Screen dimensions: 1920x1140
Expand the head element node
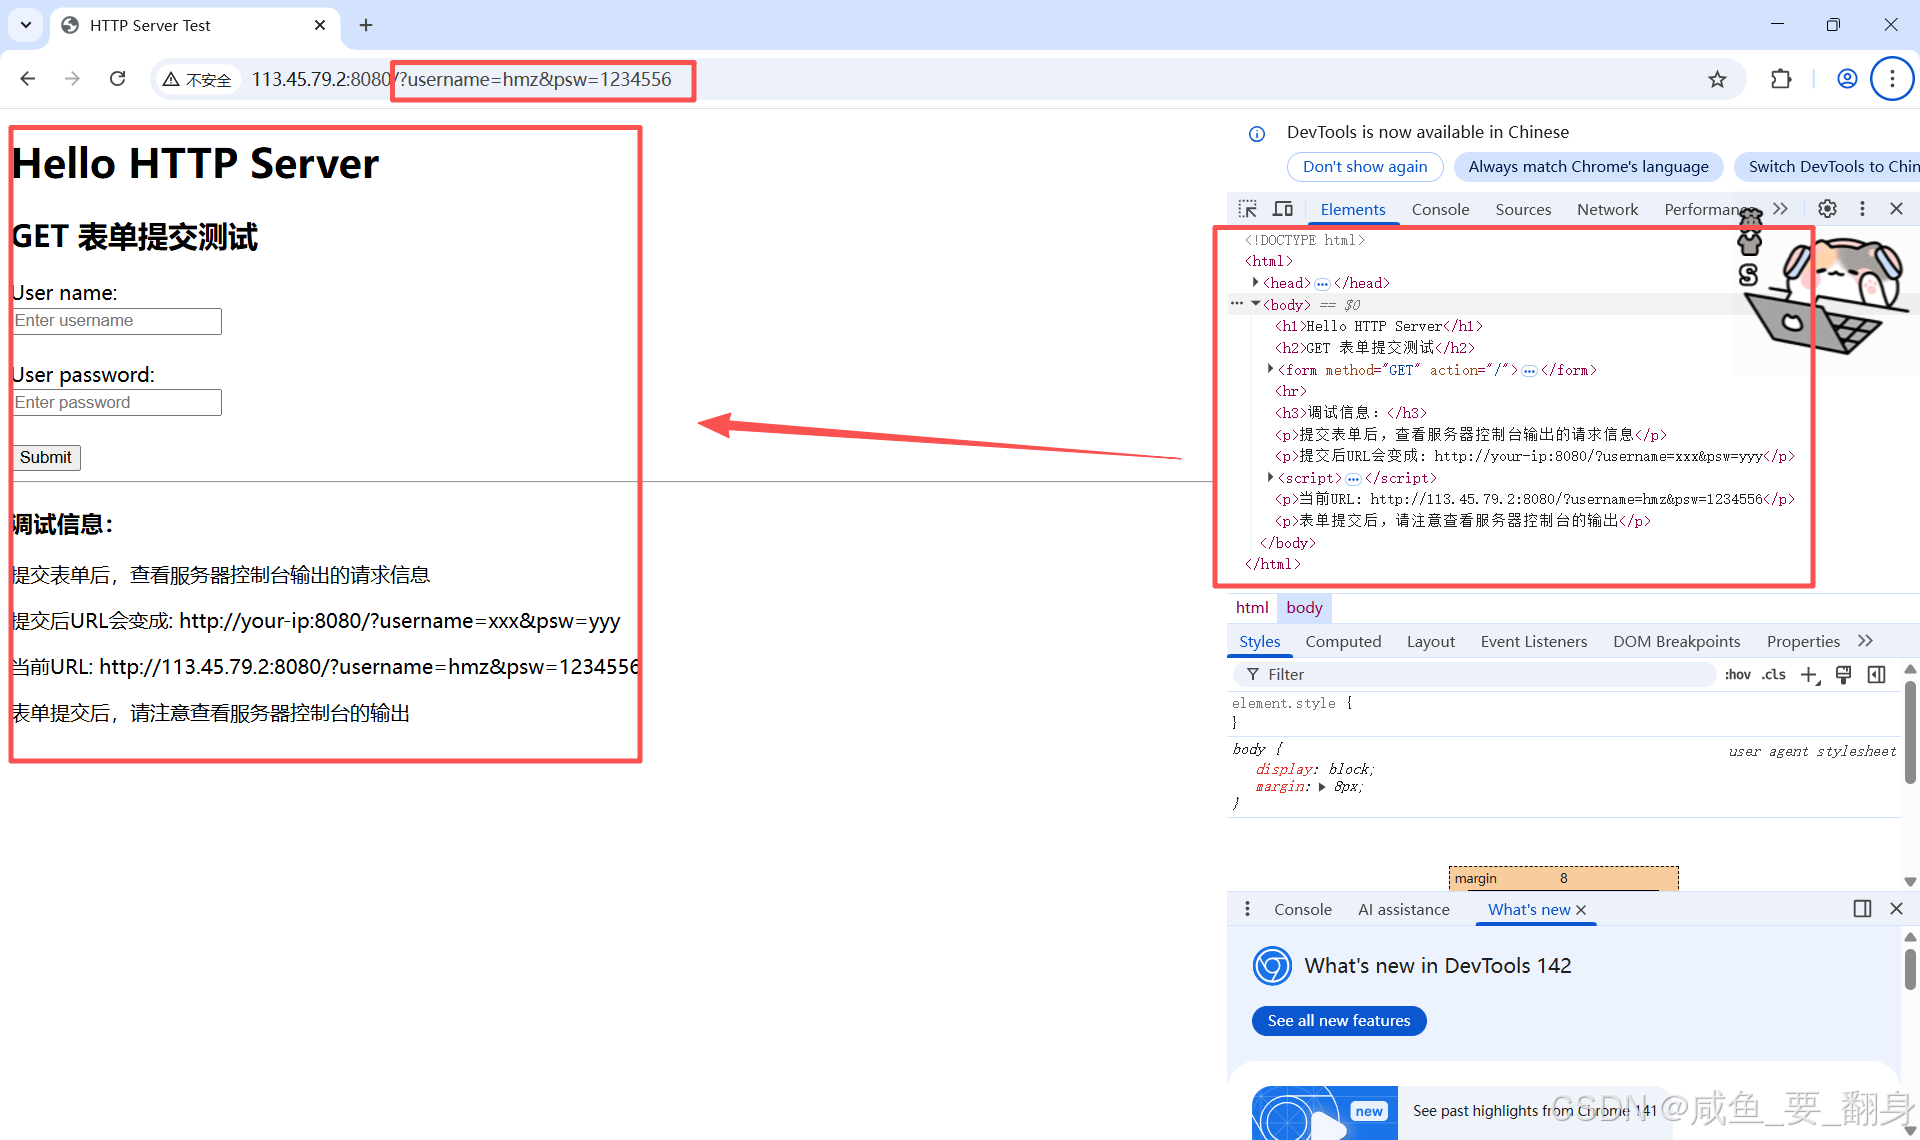[x=1256, y=283]
